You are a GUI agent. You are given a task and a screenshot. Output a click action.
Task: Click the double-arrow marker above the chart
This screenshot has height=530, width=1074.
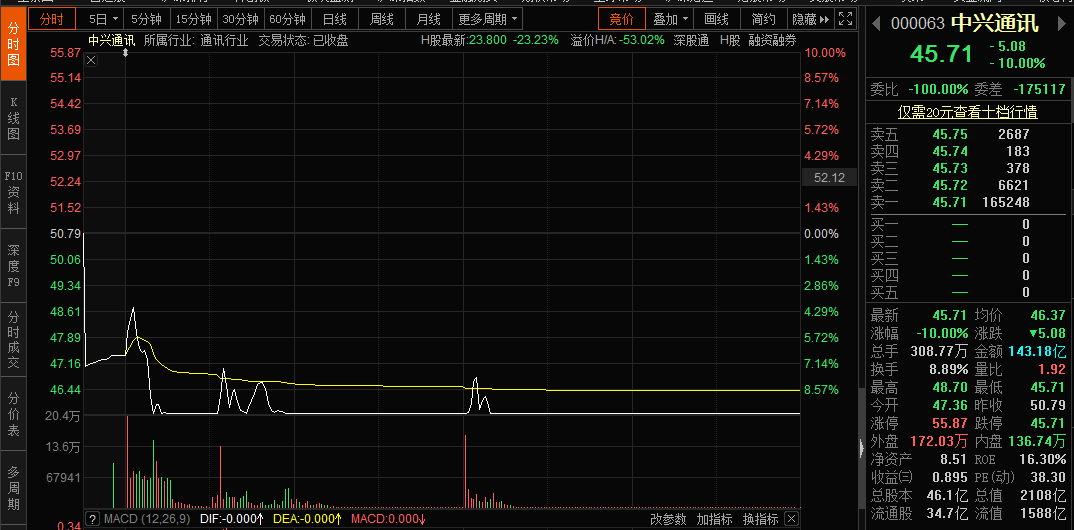[125, 52]
